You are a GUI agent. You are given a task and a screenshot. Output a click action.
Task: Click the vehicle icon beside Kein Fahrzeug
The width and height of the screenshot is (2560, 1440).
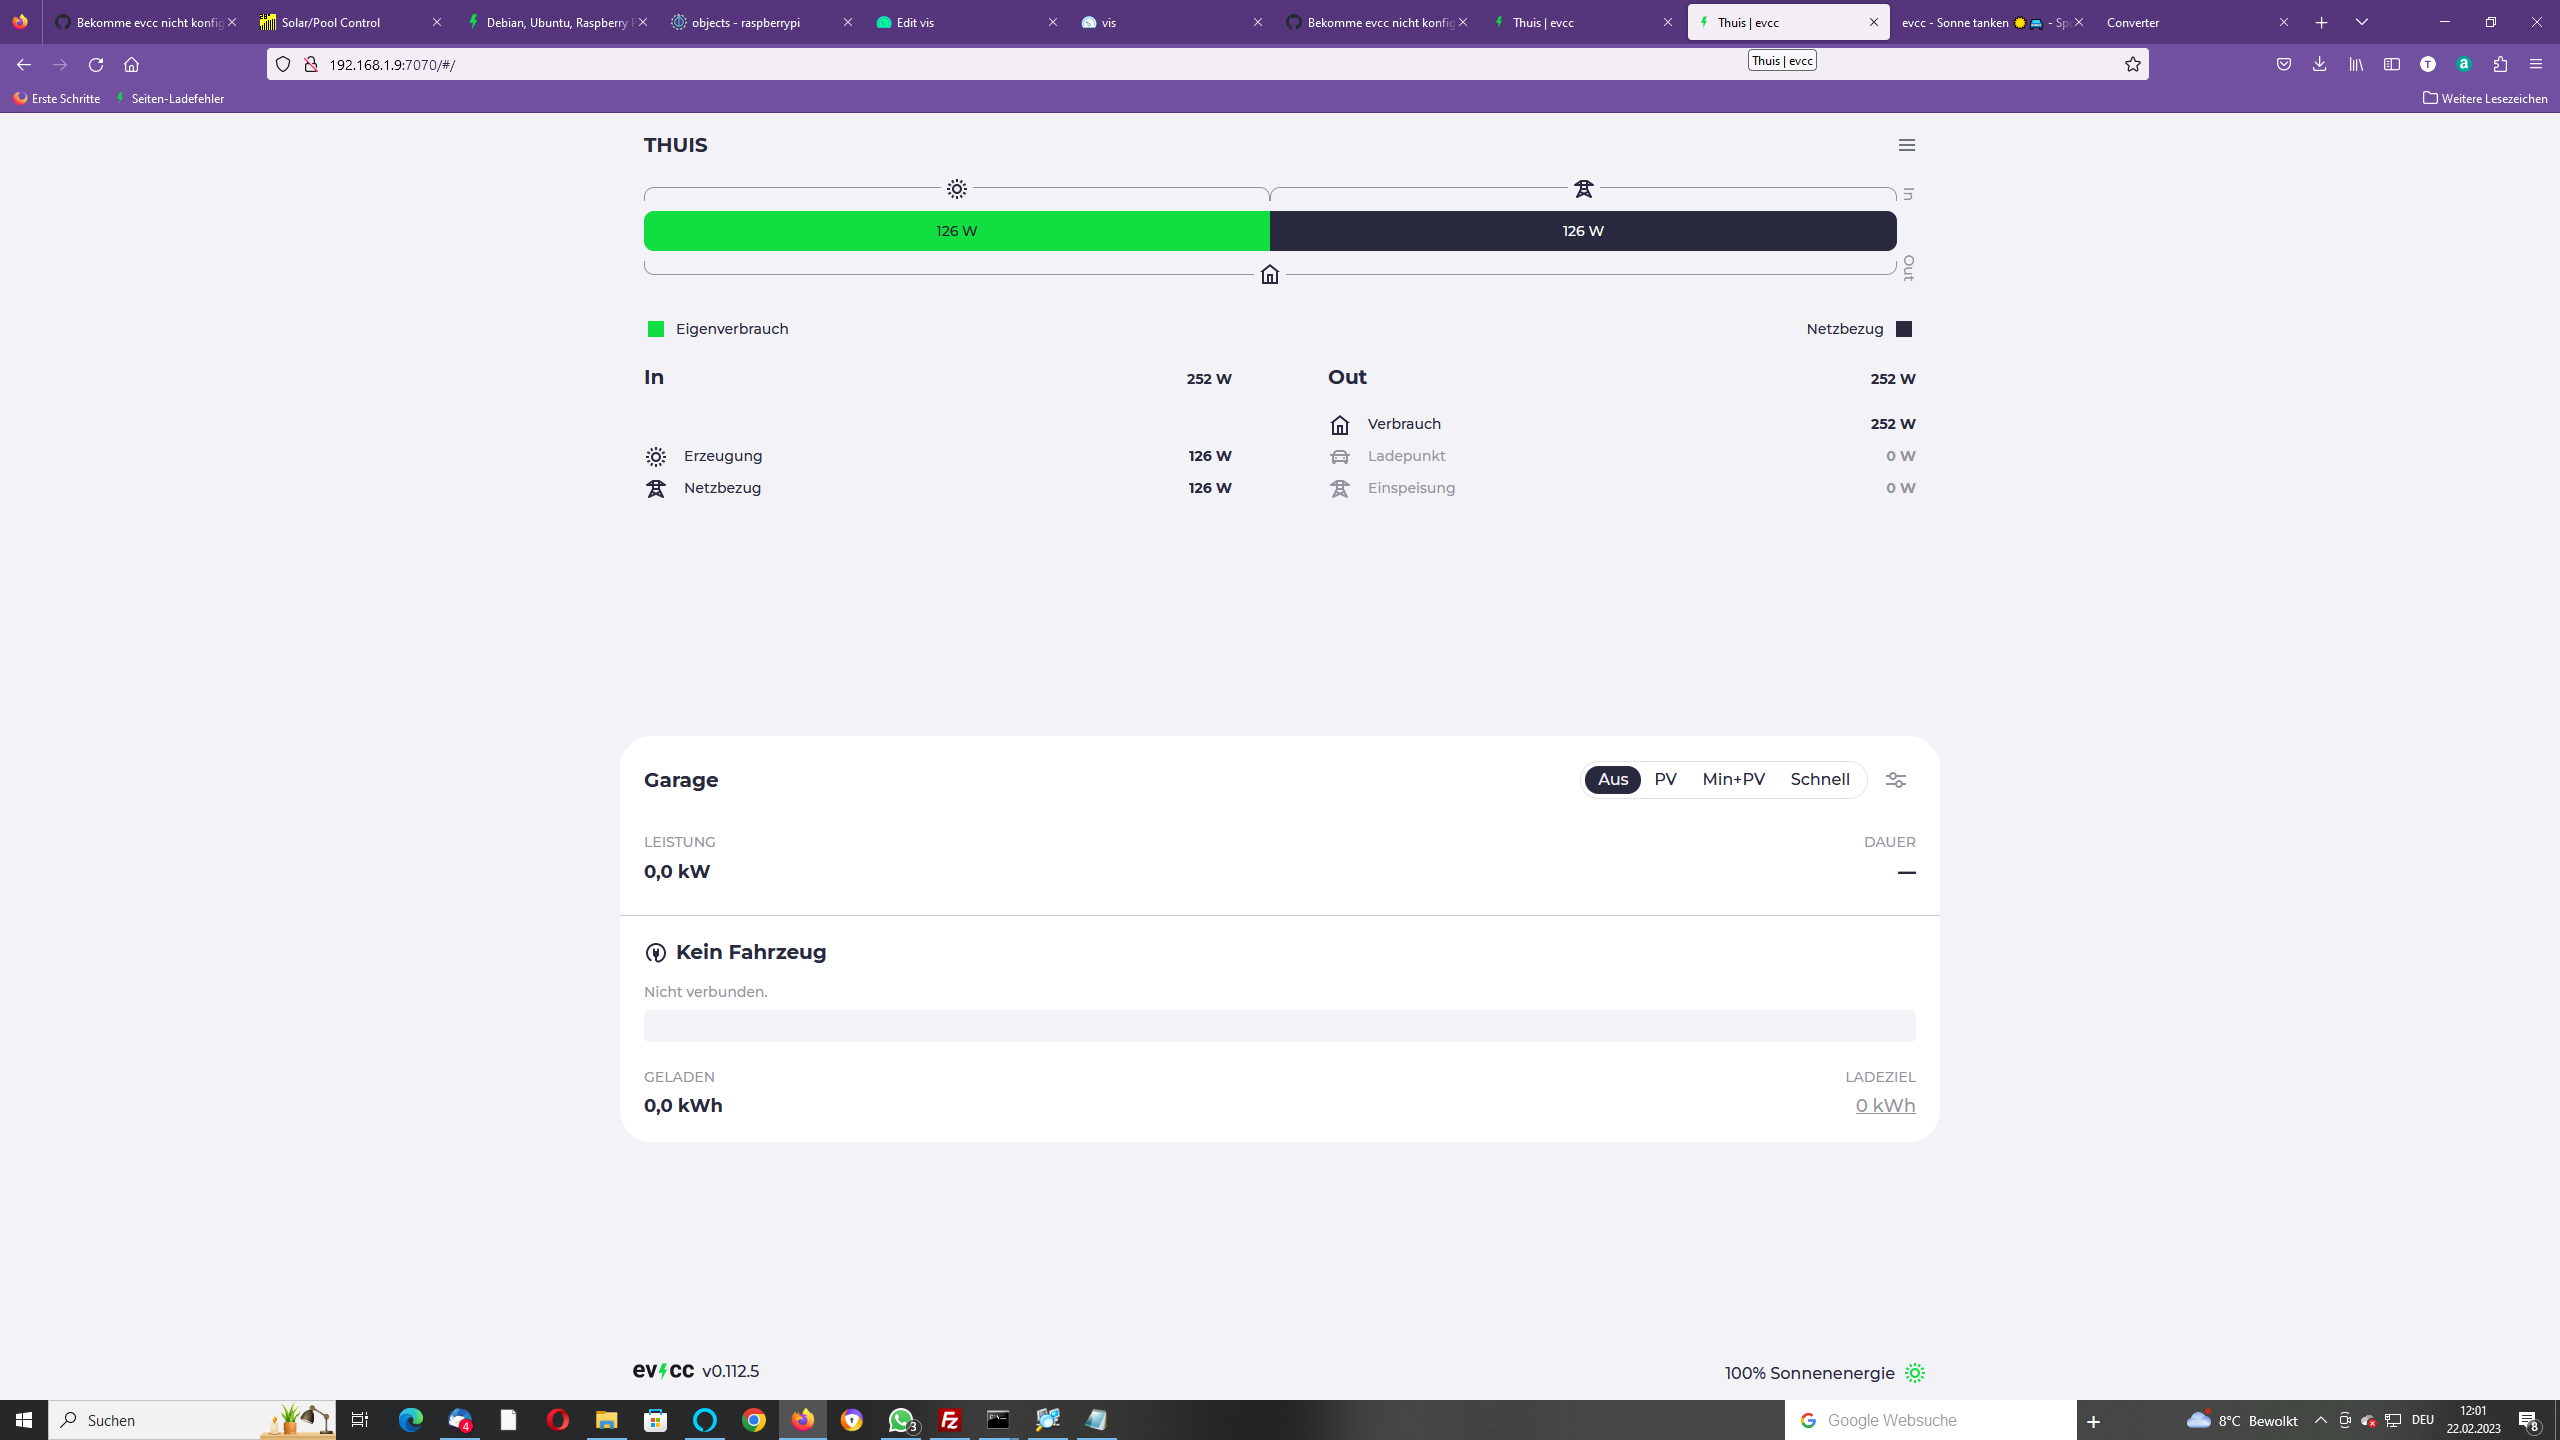point(655,953)
